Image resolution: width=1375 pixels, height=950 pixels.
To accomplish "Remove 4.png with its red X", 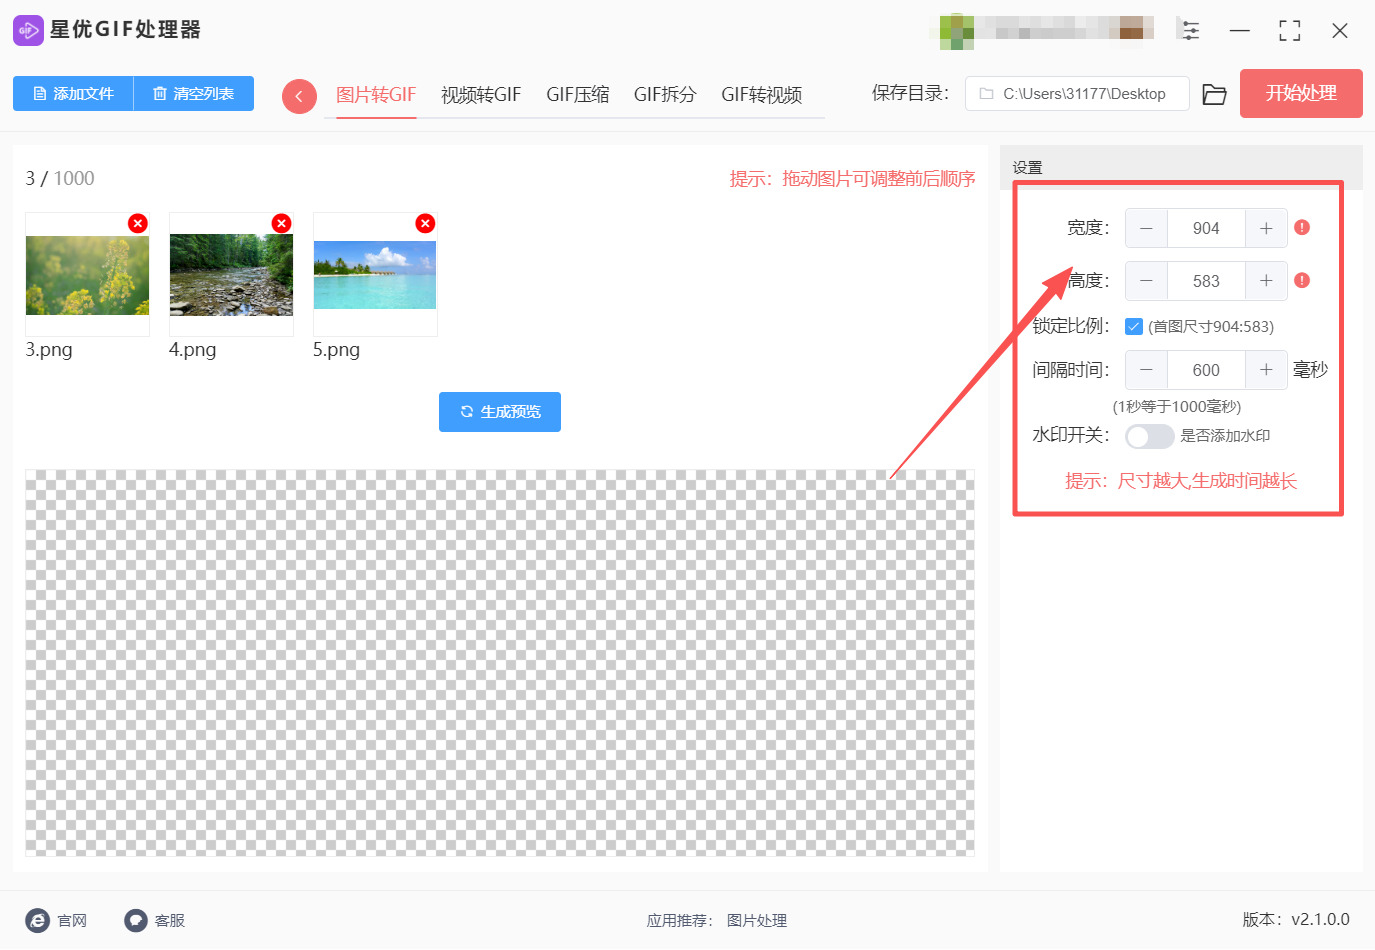I will click(282, 223).
